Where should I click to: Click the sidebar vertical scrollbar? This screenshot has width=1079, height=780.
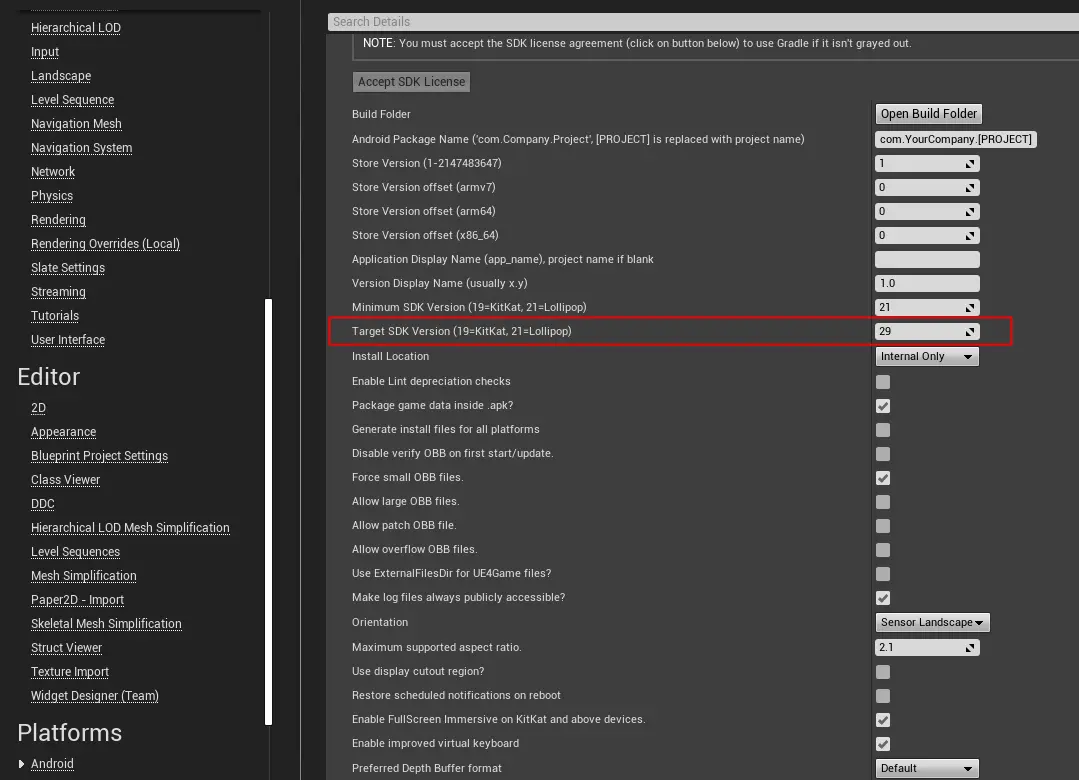point(268,510)
